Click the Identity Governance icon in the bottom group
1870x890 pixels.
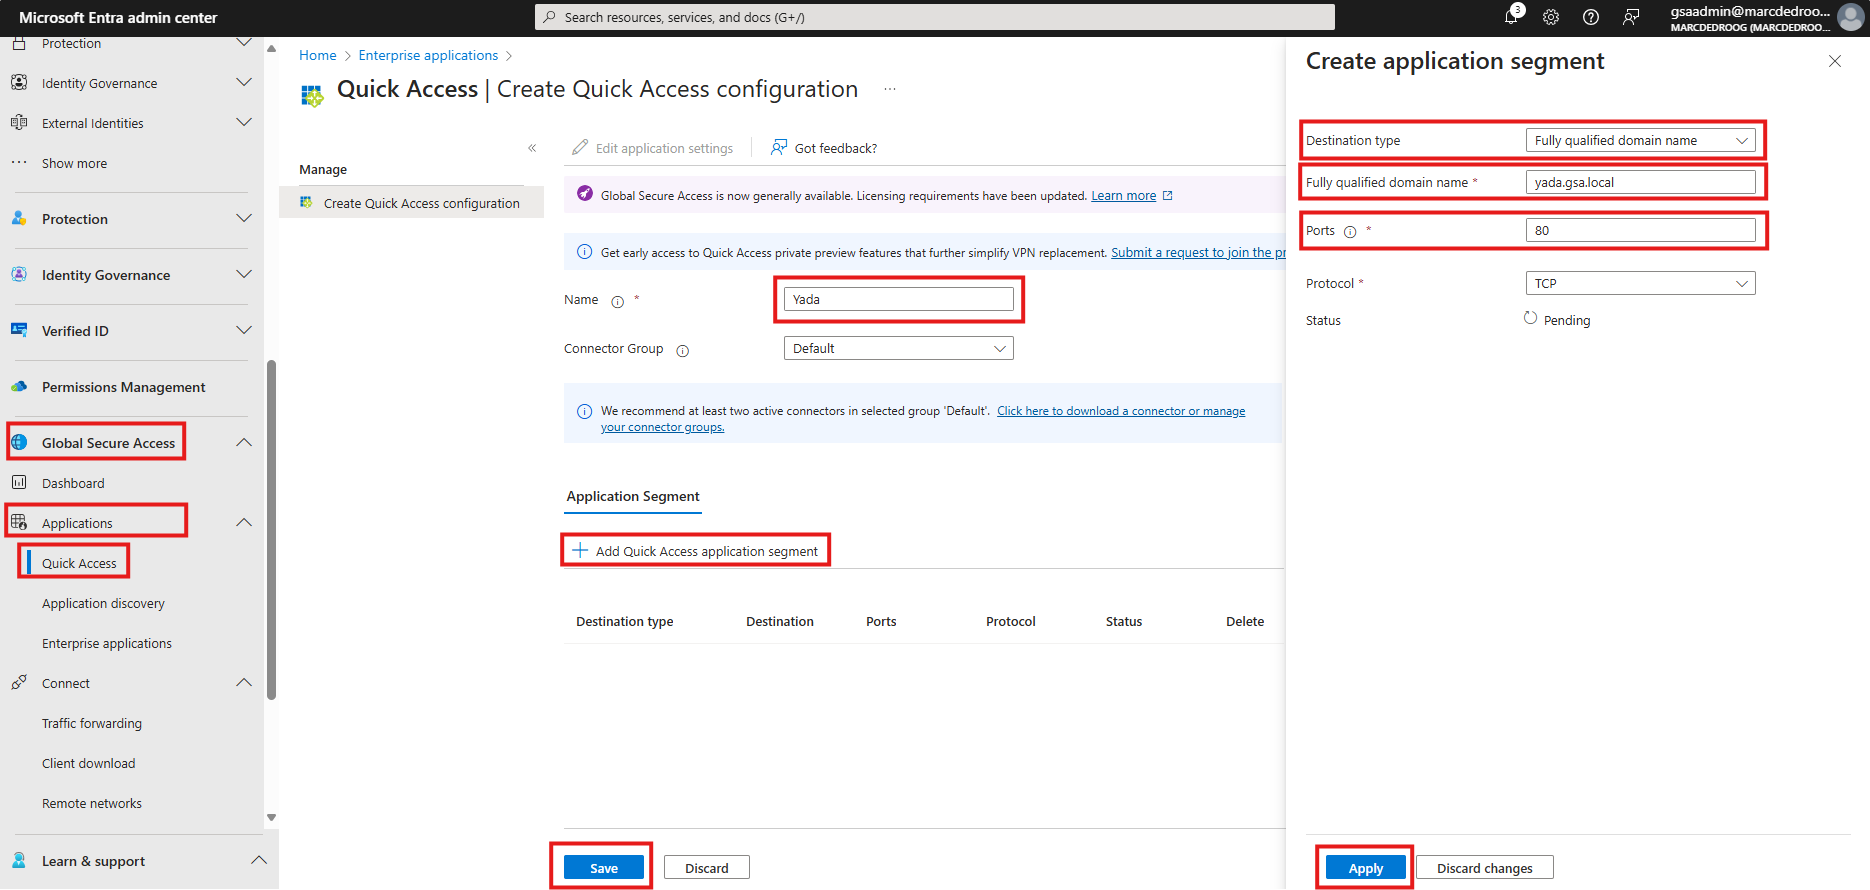19,274
